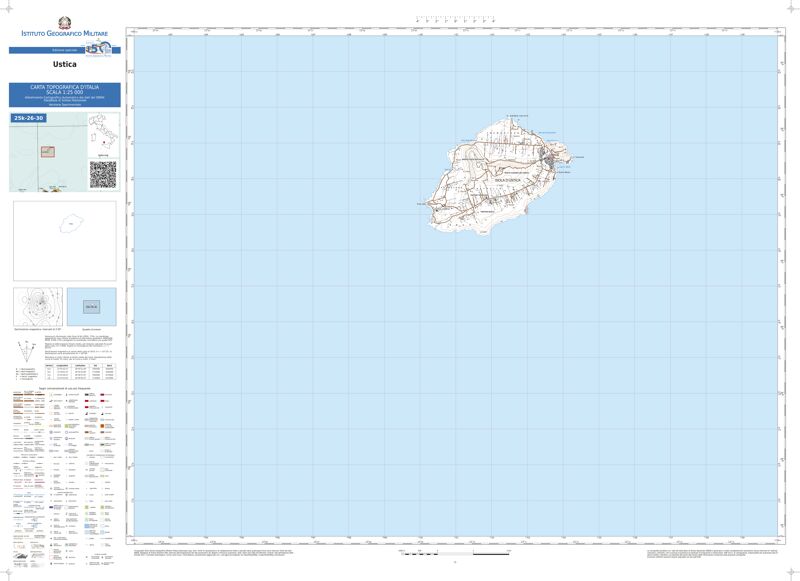800x581 pixels.
Task: Click the conventional signs legend heading
Action: pos(65,387)
